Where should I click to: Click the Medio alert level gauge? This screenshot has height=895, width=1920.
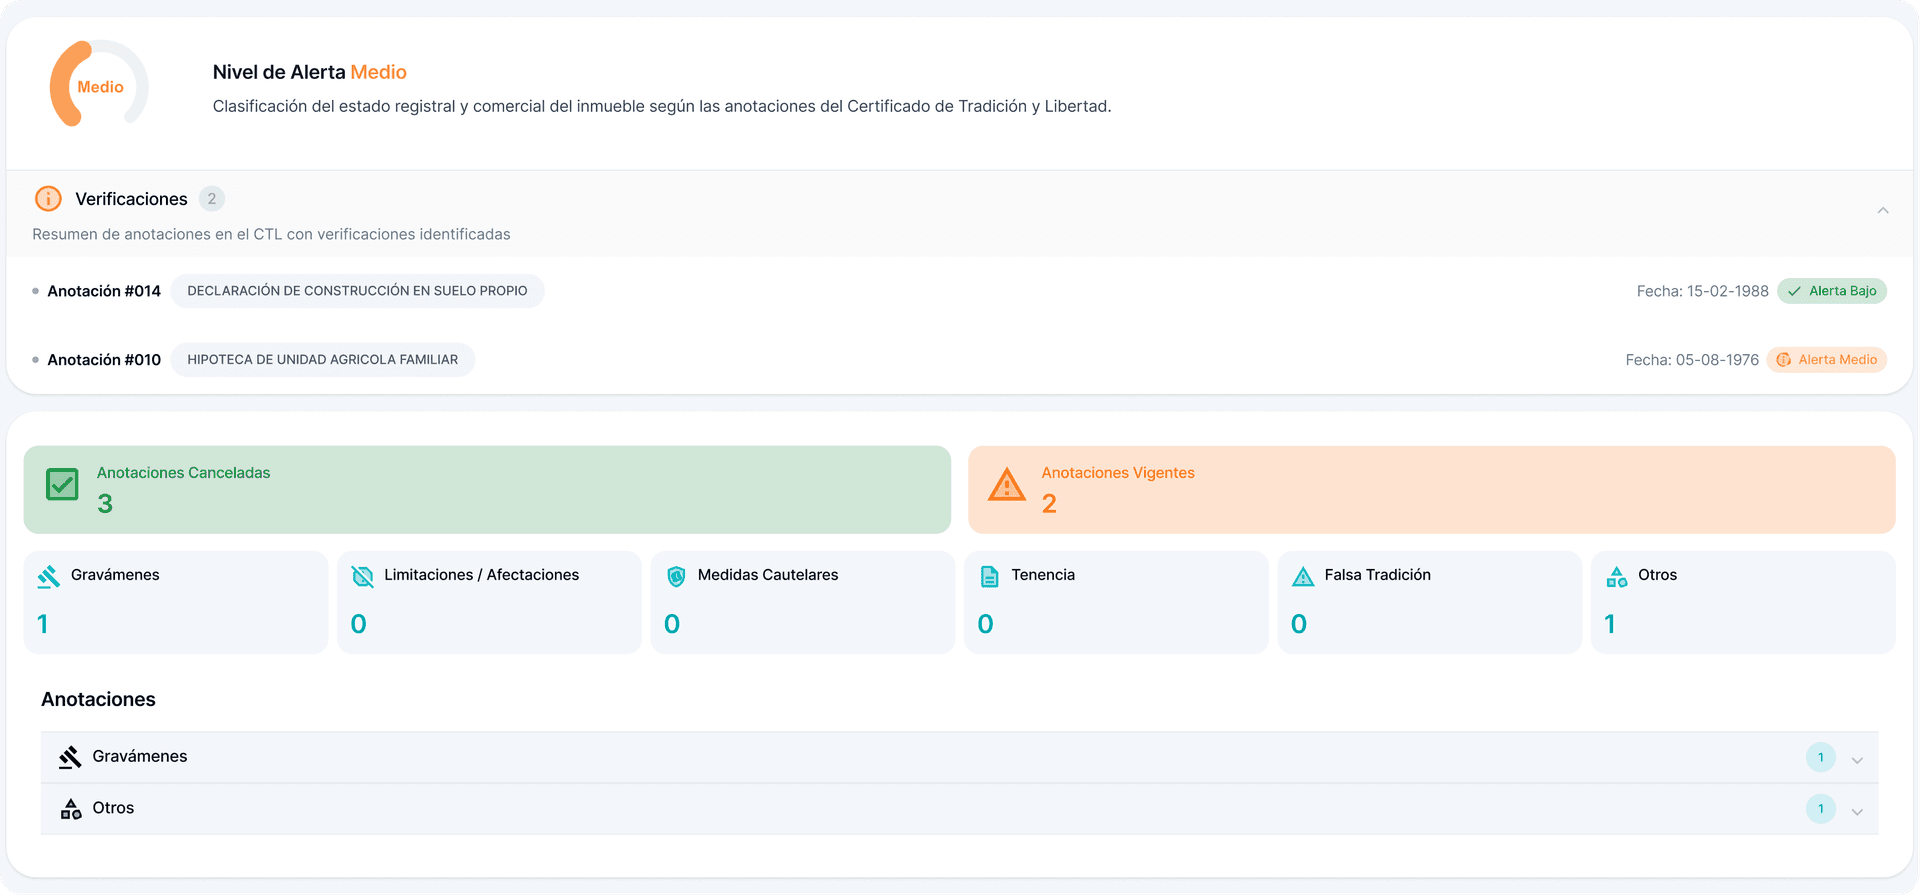pyautogui.click(x=99, y=84)
